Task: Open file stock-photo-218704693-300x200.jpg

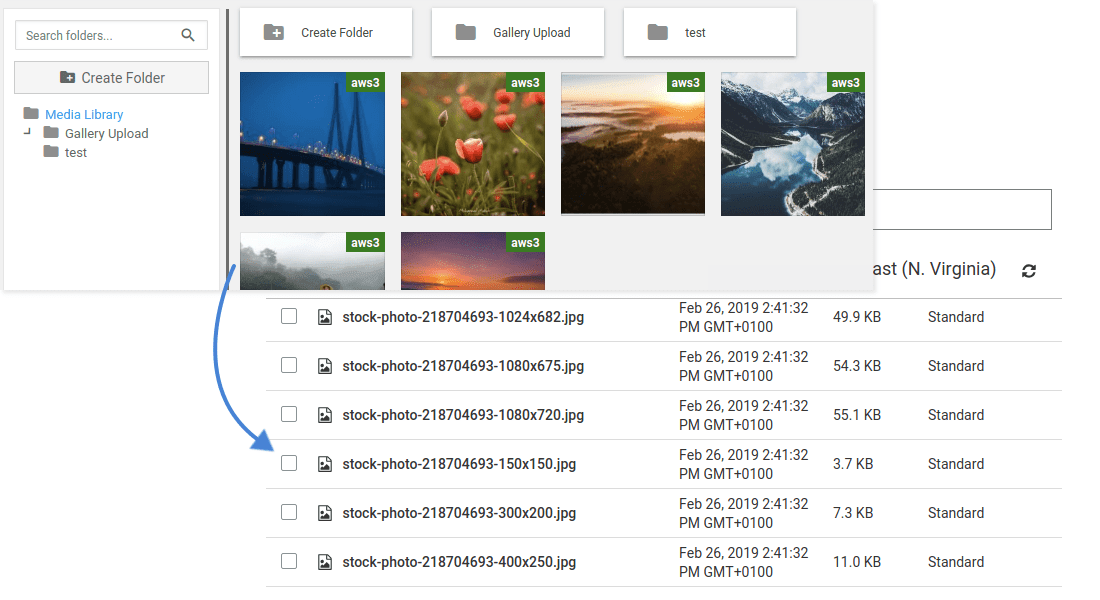Action: point(459,513)
